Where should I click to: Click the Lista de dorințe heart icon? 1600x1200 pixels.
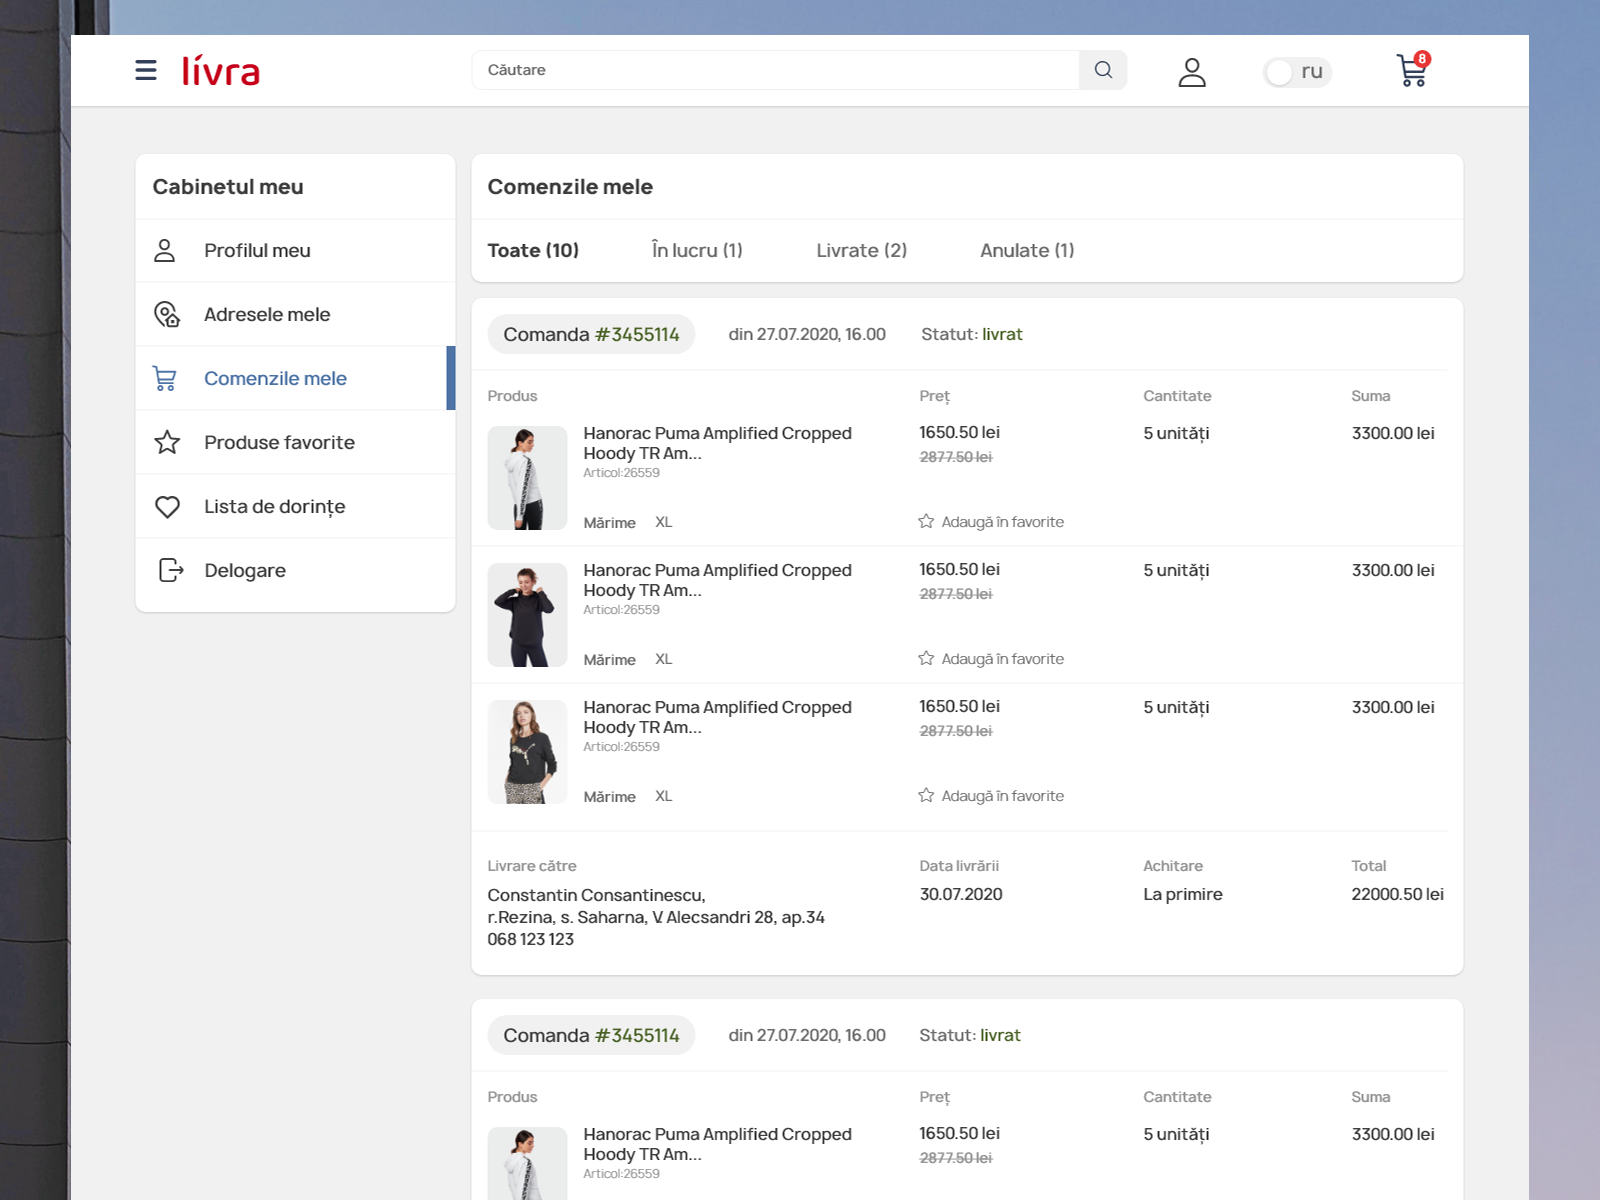[167, 507]
